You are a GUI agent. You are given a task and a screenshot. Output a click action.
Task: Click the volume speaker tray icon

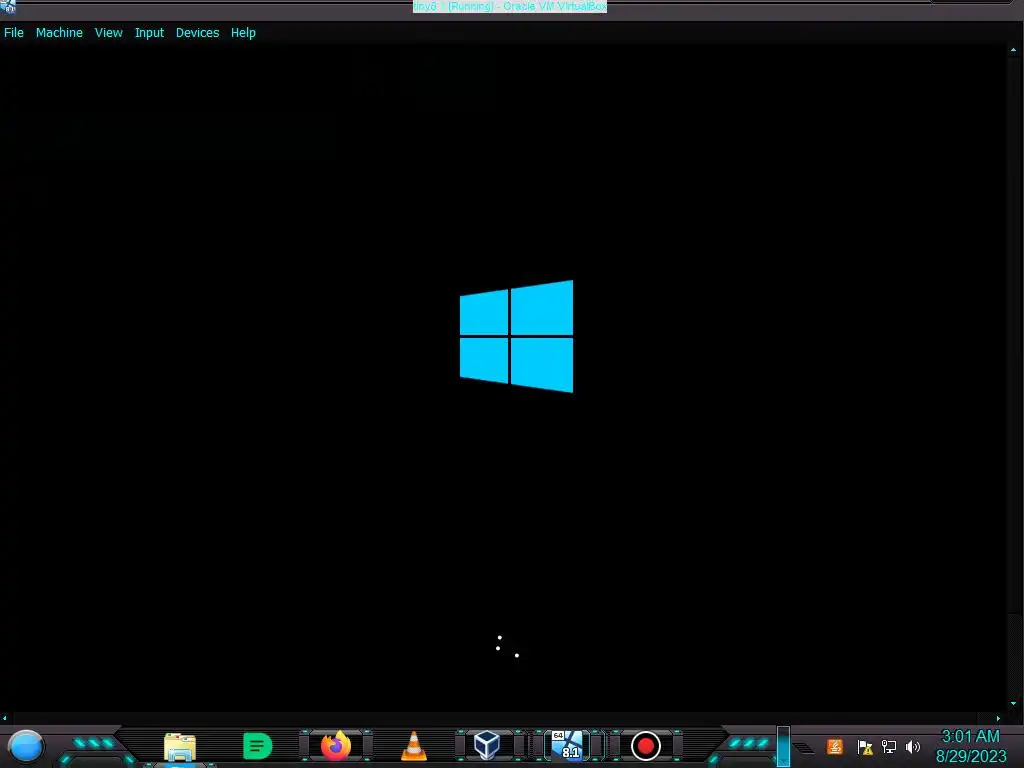click(913, 746)
